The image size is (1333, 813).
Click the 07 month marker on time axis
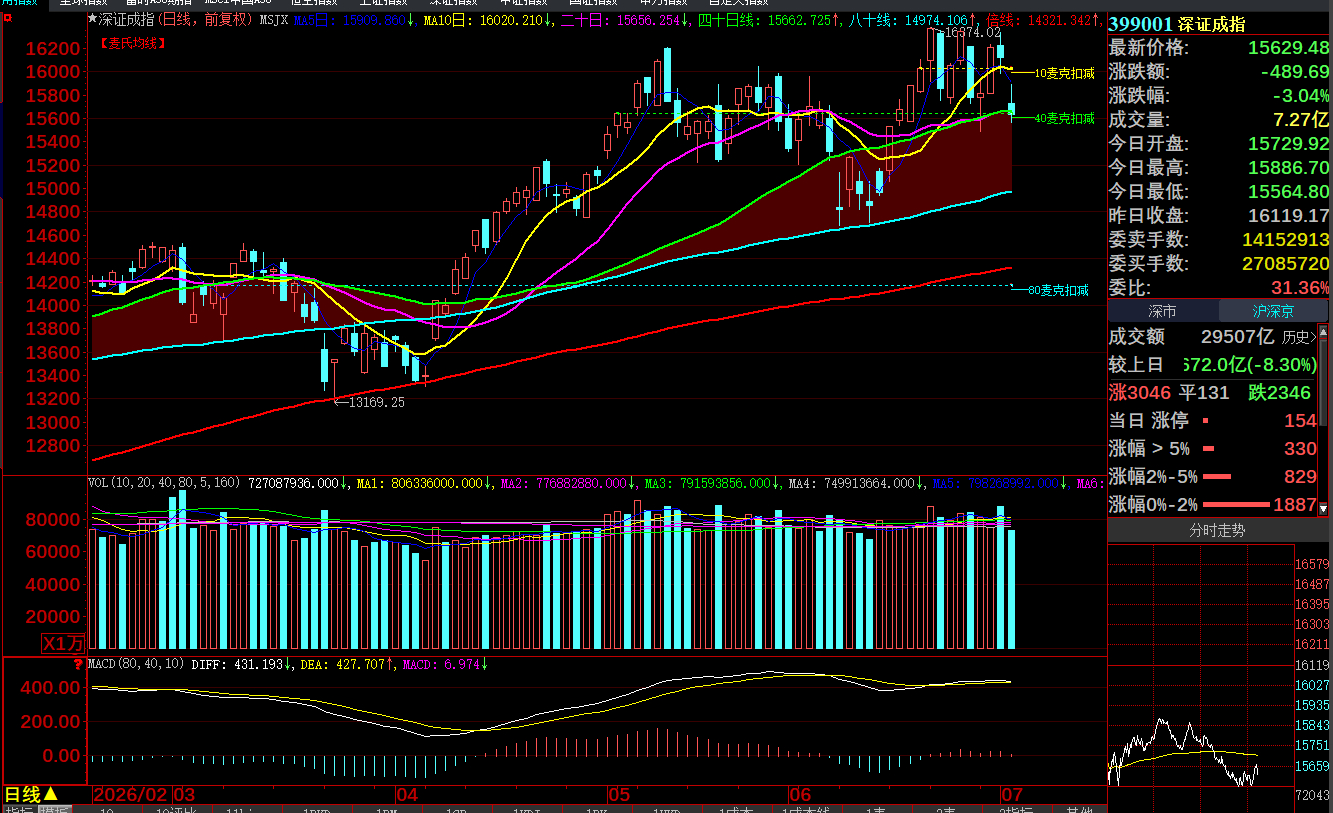coord(1013,795)
